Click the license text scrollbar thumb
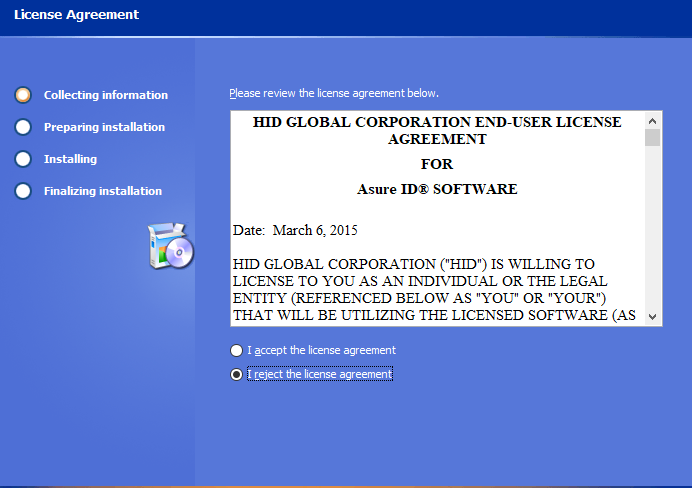 coord(652,138)
